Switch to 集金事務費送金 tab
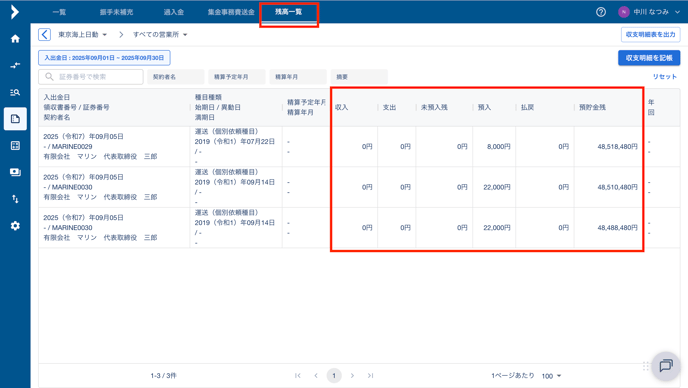Viewport: 688px width, 388px height. (x=231, y=12)
